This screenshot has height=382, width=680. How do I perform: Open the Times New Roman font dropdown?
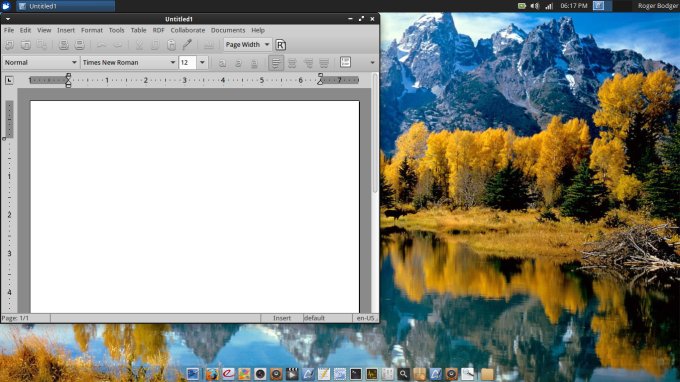pyautogui.click(x=129, y=62)
